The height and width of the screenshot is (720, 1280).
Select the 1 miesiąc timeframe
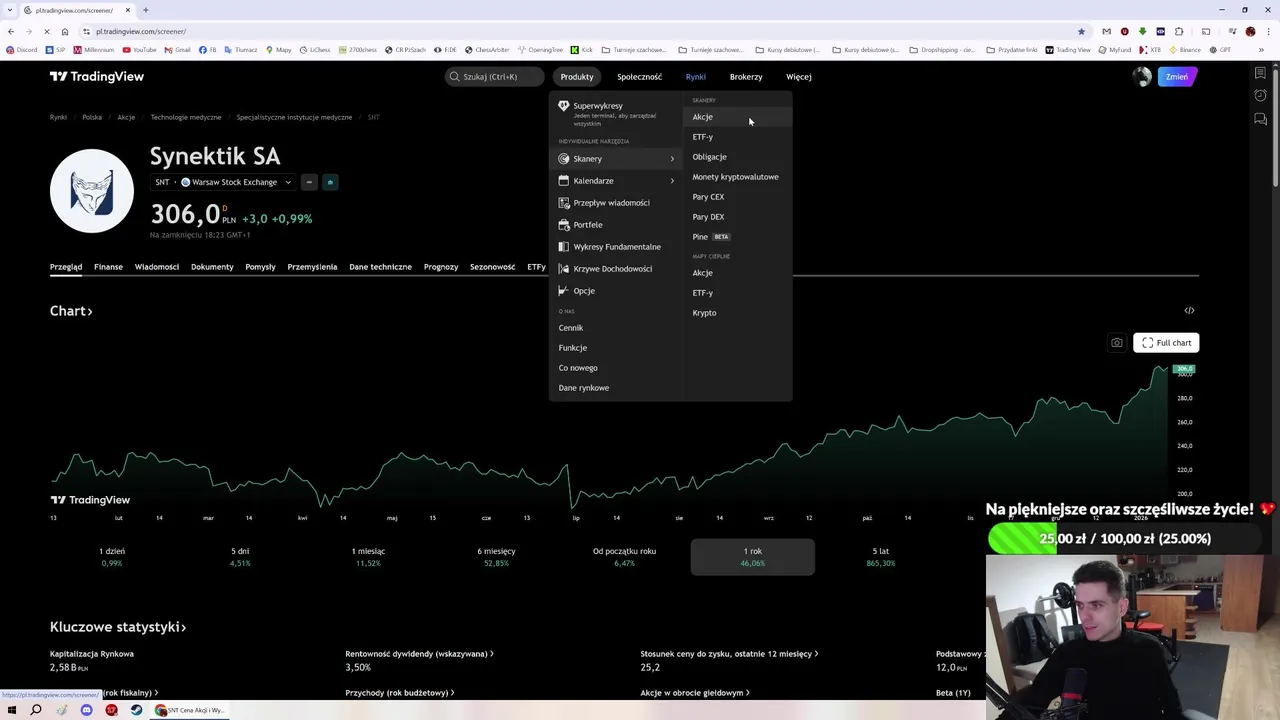(x=368, y=557)
